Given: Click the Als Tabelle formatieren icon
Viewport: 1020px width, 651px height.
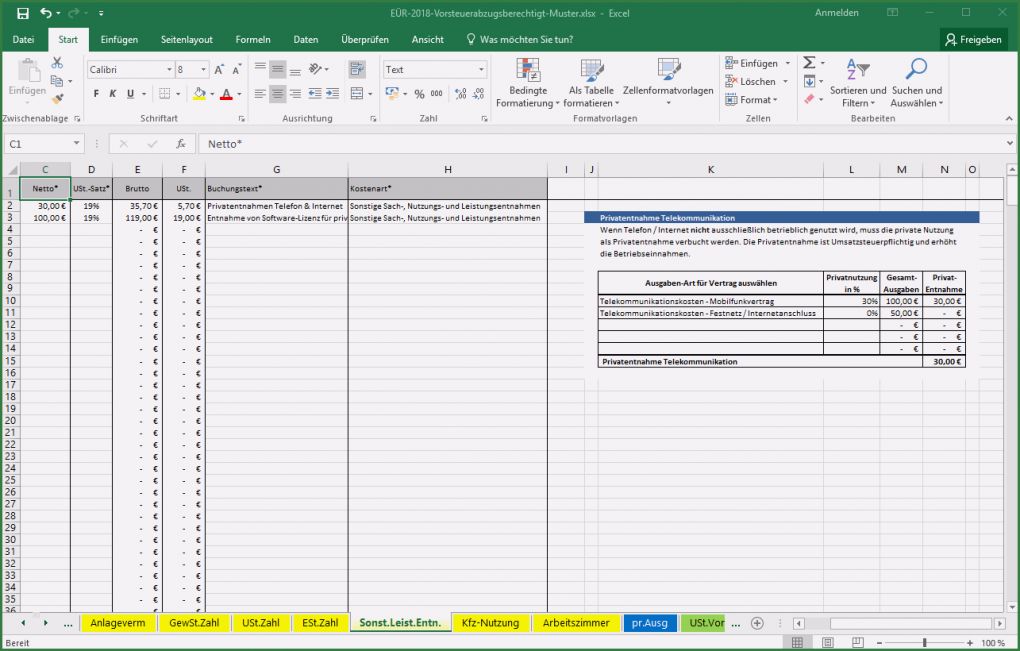Looking at the screenshot, I should [590, 85].
